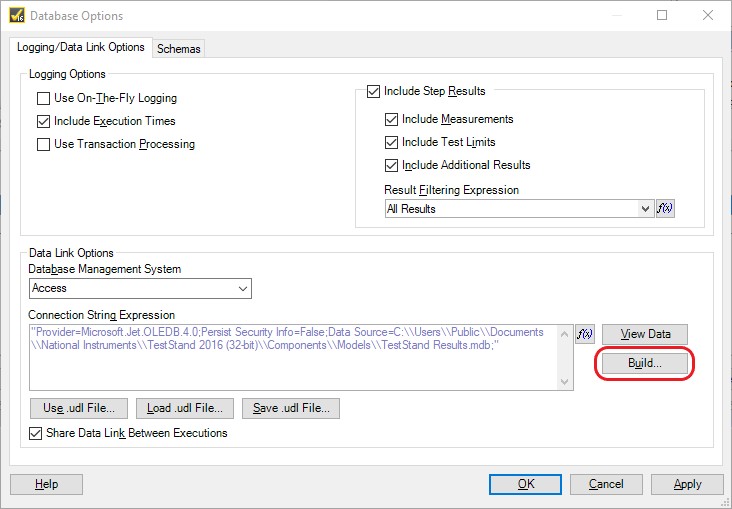Toggle Share Data Link Between Executions
This screenshot has height=509, width=732.
(35, 433)
